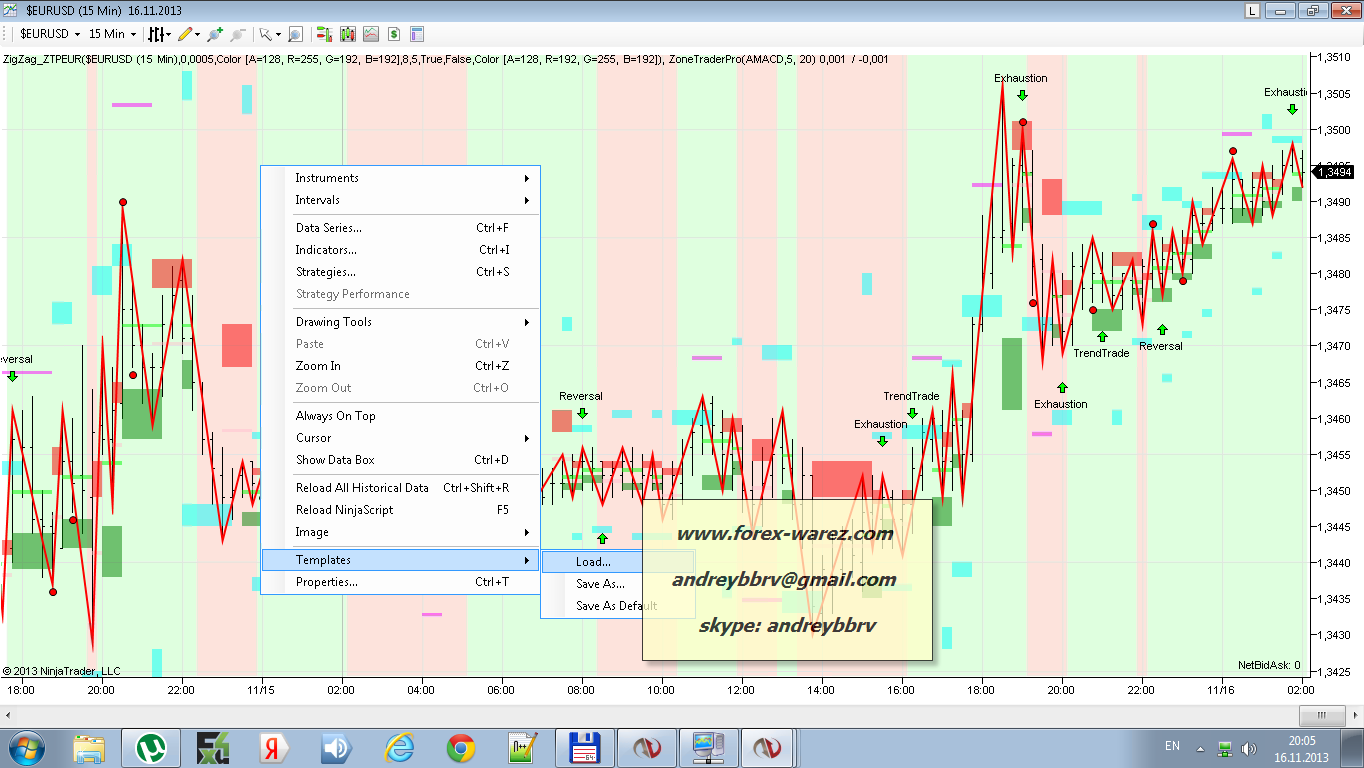Click the data box magnifier toolbar icon
This screenshot has height=768, width=1364.
tap(295, 34)
